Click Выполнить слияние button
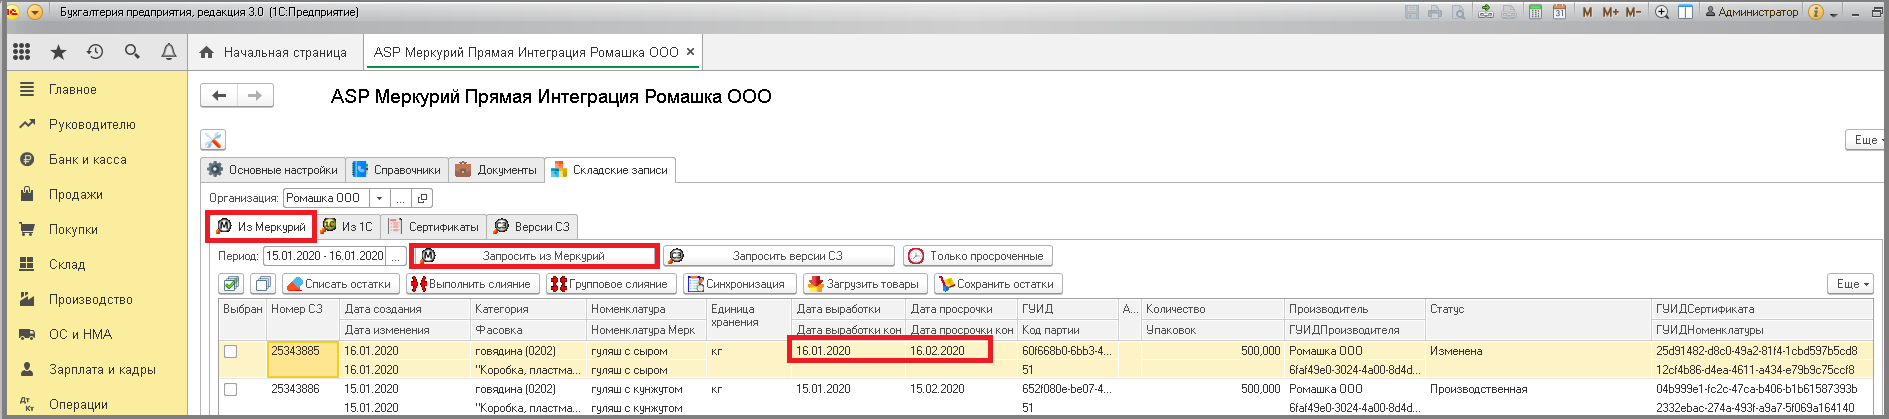The width and height of the screenshot is (1889, 419). 473,284
